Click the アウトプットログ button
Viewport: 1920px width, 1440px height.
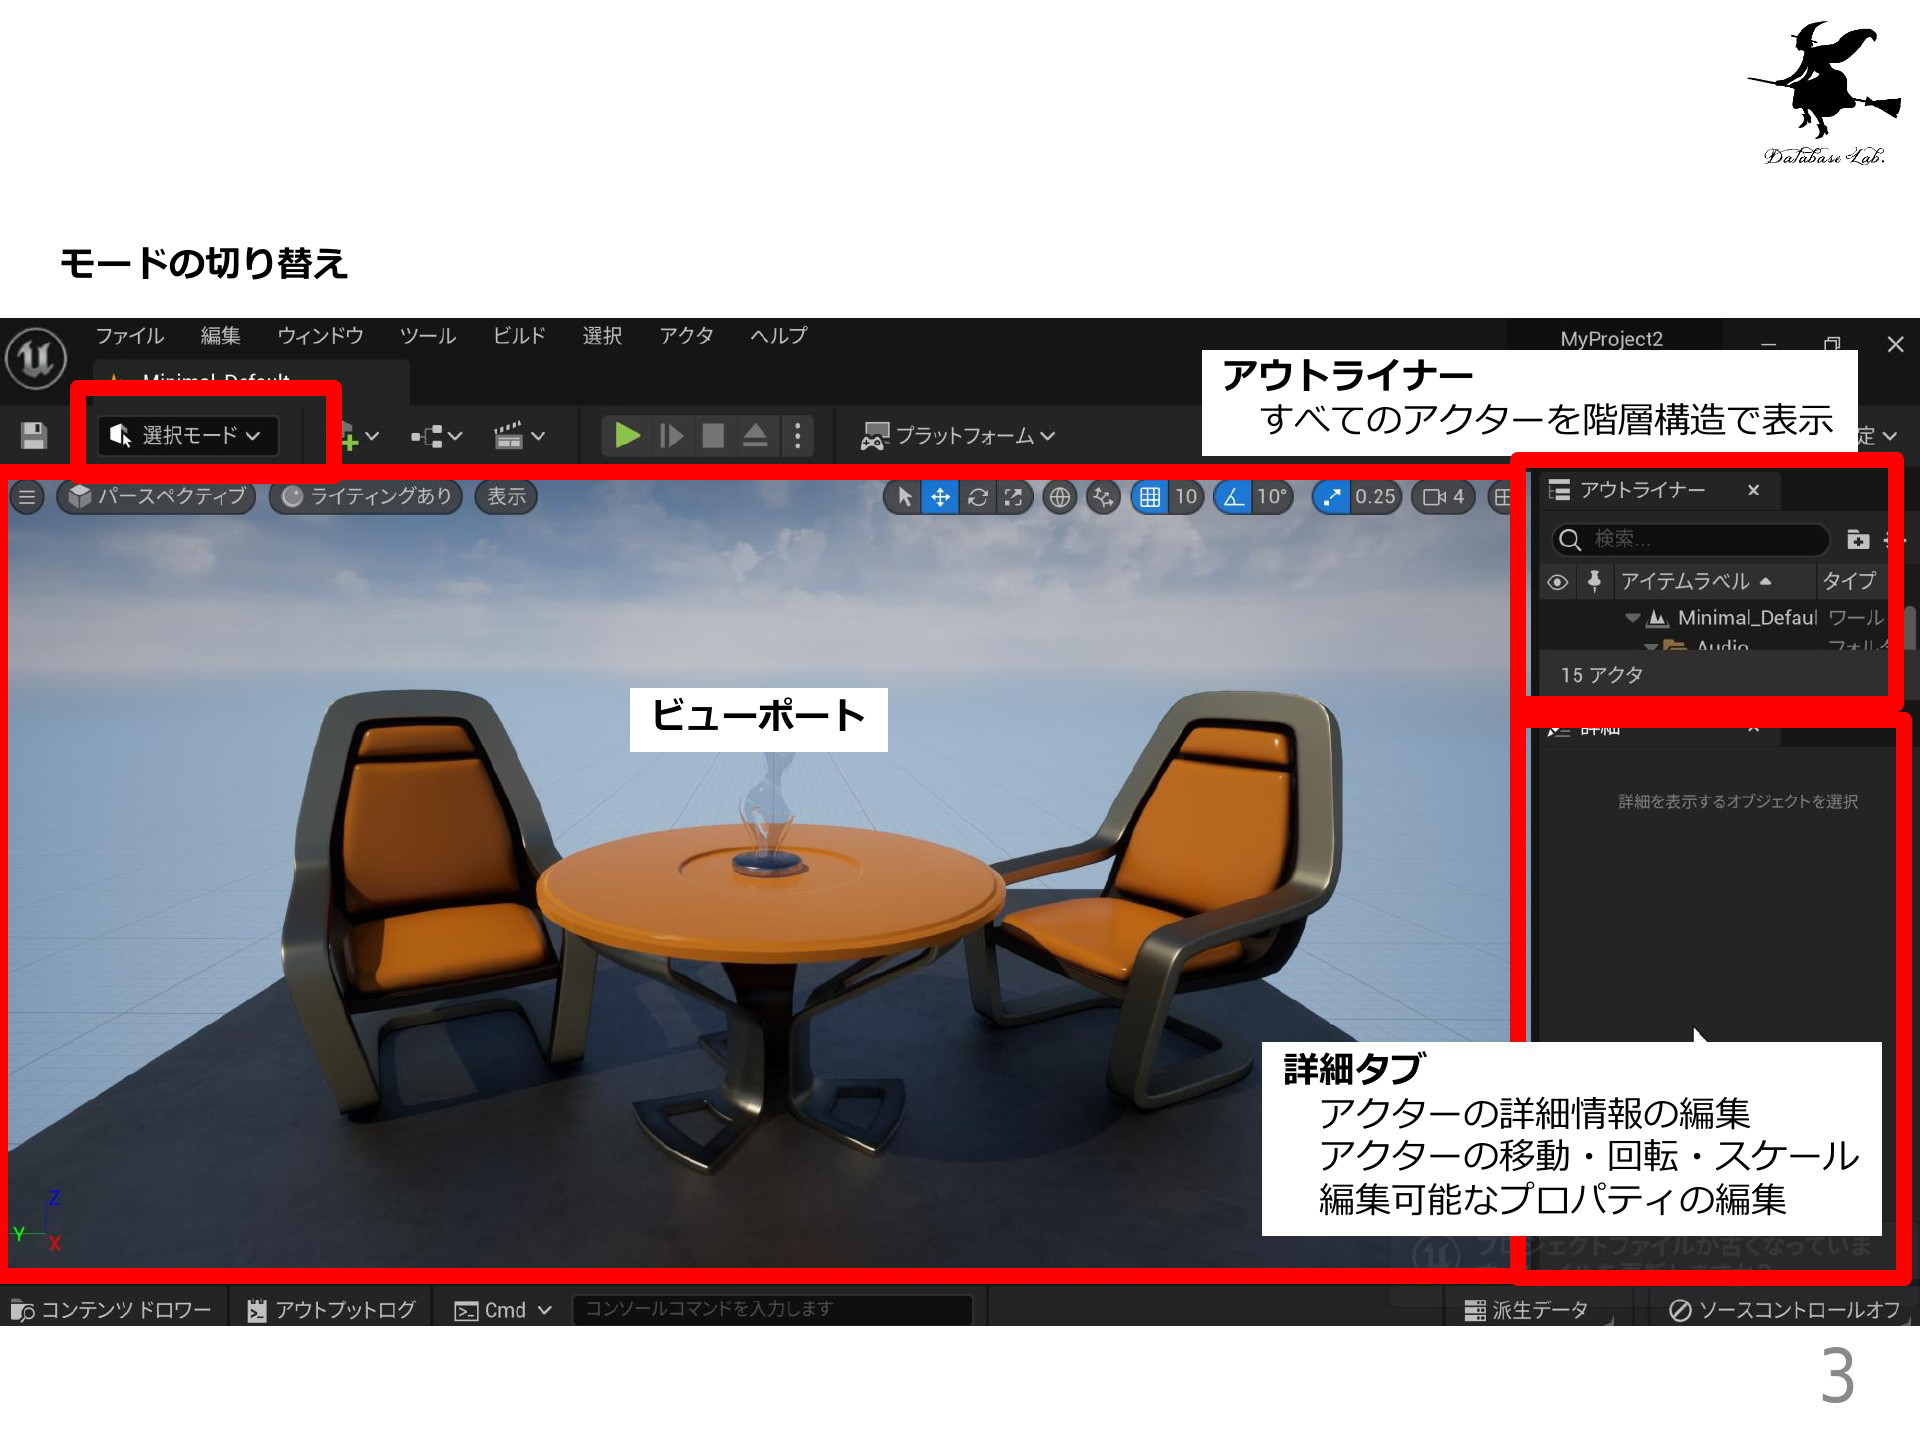[332, 1310]
